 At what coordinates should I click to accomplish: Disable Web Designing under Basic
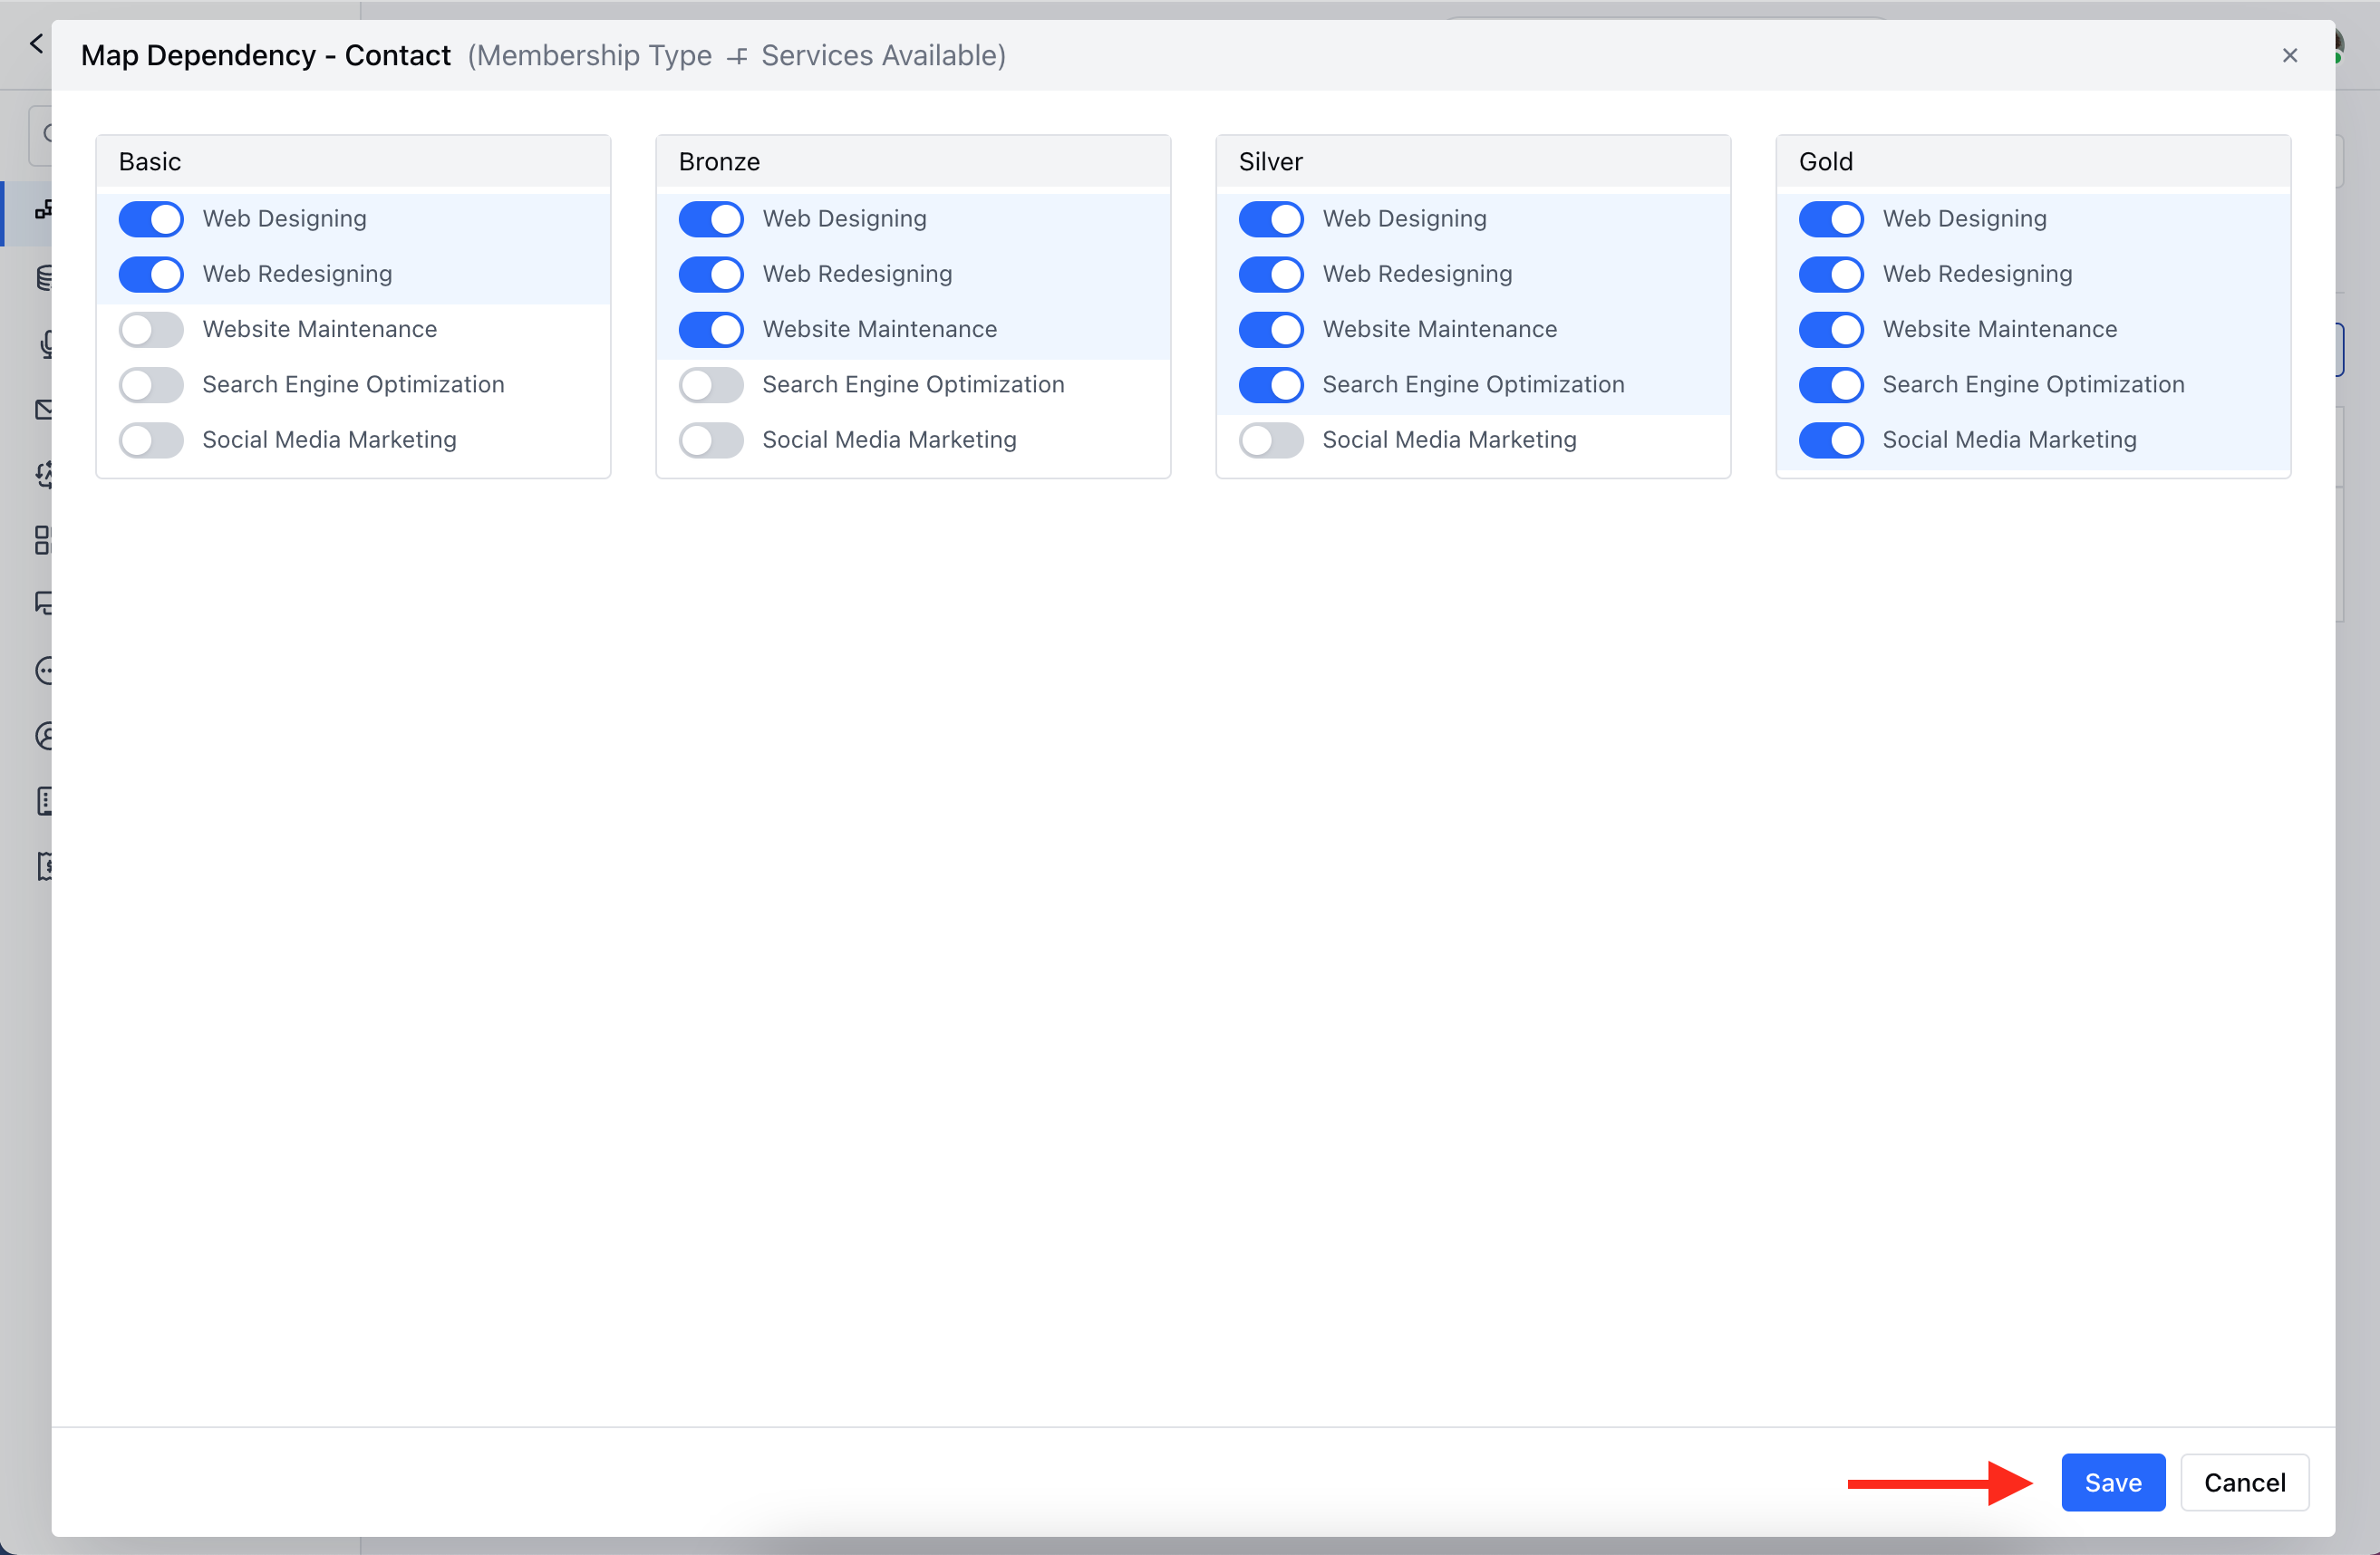[x=151, y=219]
